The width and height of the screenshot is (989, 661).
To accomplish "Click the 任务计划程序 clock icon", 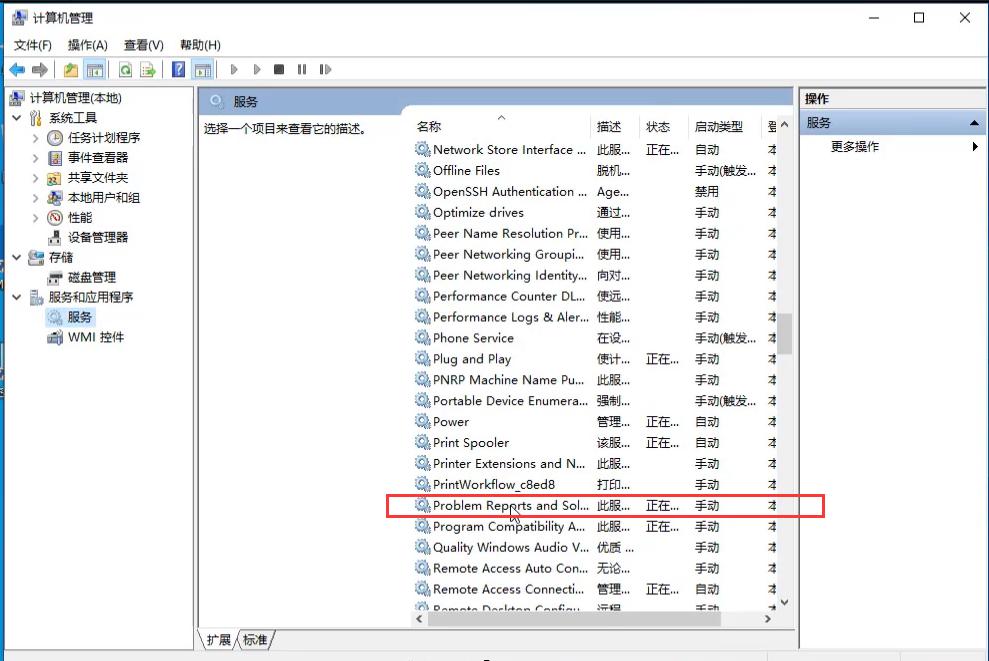I will (x=55, y=137).
